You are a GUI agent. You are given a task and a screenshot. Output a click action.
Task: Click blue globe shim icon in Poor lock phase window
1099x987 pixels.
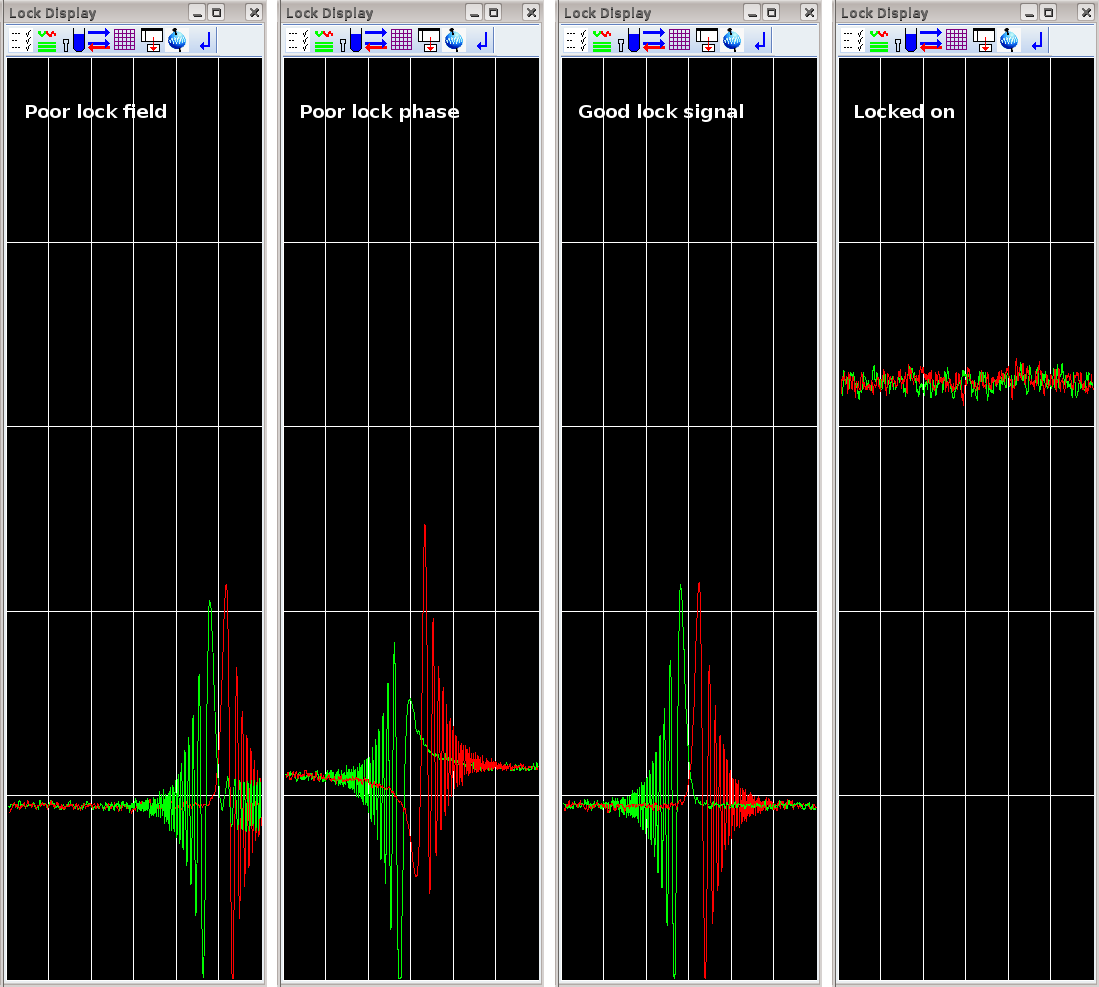(454, 41)
